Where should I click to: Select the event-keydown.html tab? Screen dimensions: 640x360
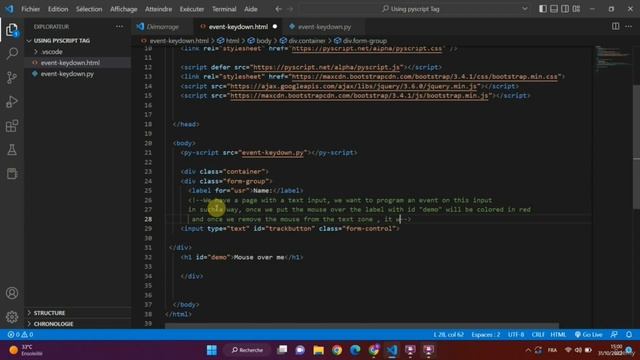[238, 27]
